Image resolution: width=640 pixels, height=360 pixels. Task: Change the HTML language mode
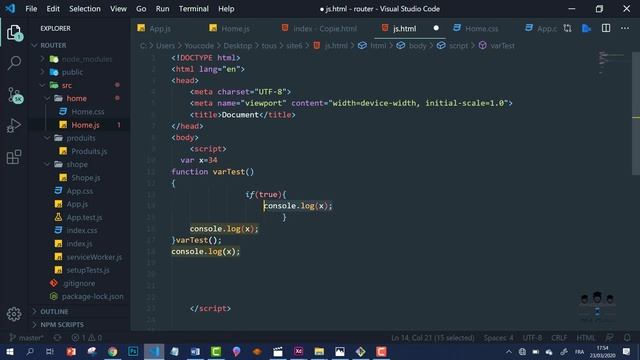[x=585, y=338]
